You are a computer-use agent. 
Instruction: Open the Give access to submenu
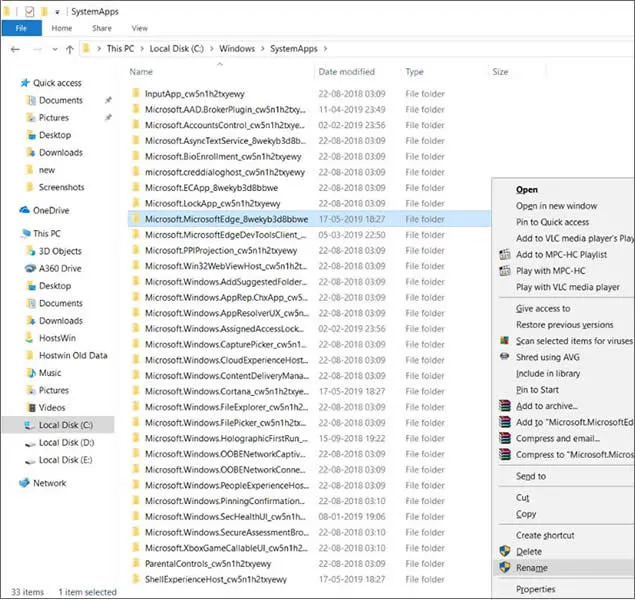pyautogui.click(x=543, y=309)
